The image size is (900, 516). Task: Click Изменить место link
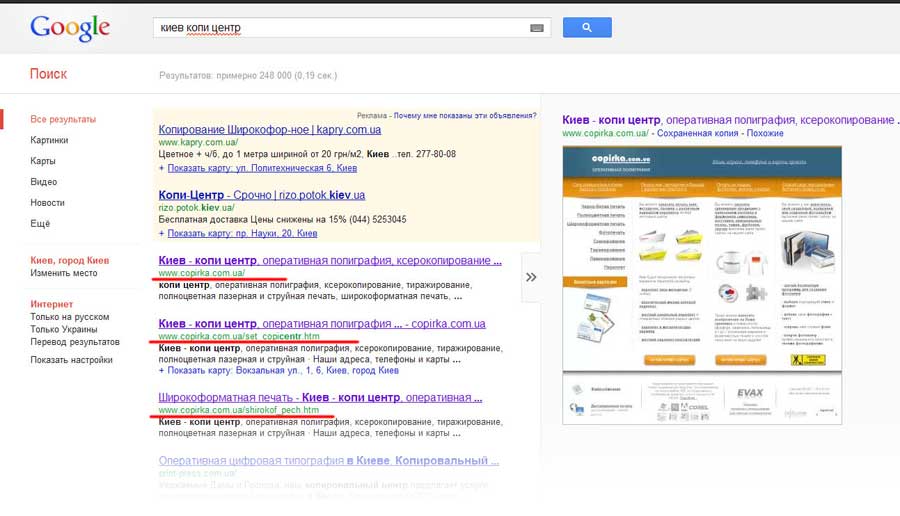[x=64, y=273]
